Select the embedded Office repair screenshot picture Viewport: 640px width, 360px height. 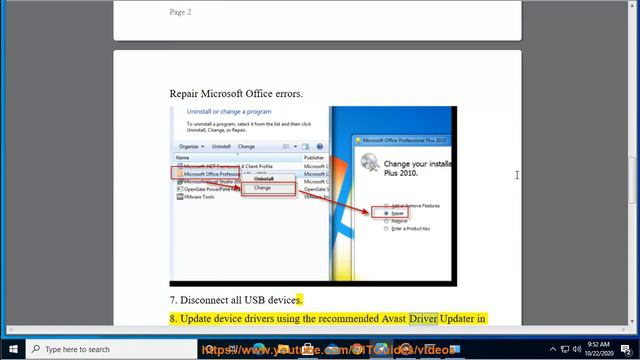(313, 196)
